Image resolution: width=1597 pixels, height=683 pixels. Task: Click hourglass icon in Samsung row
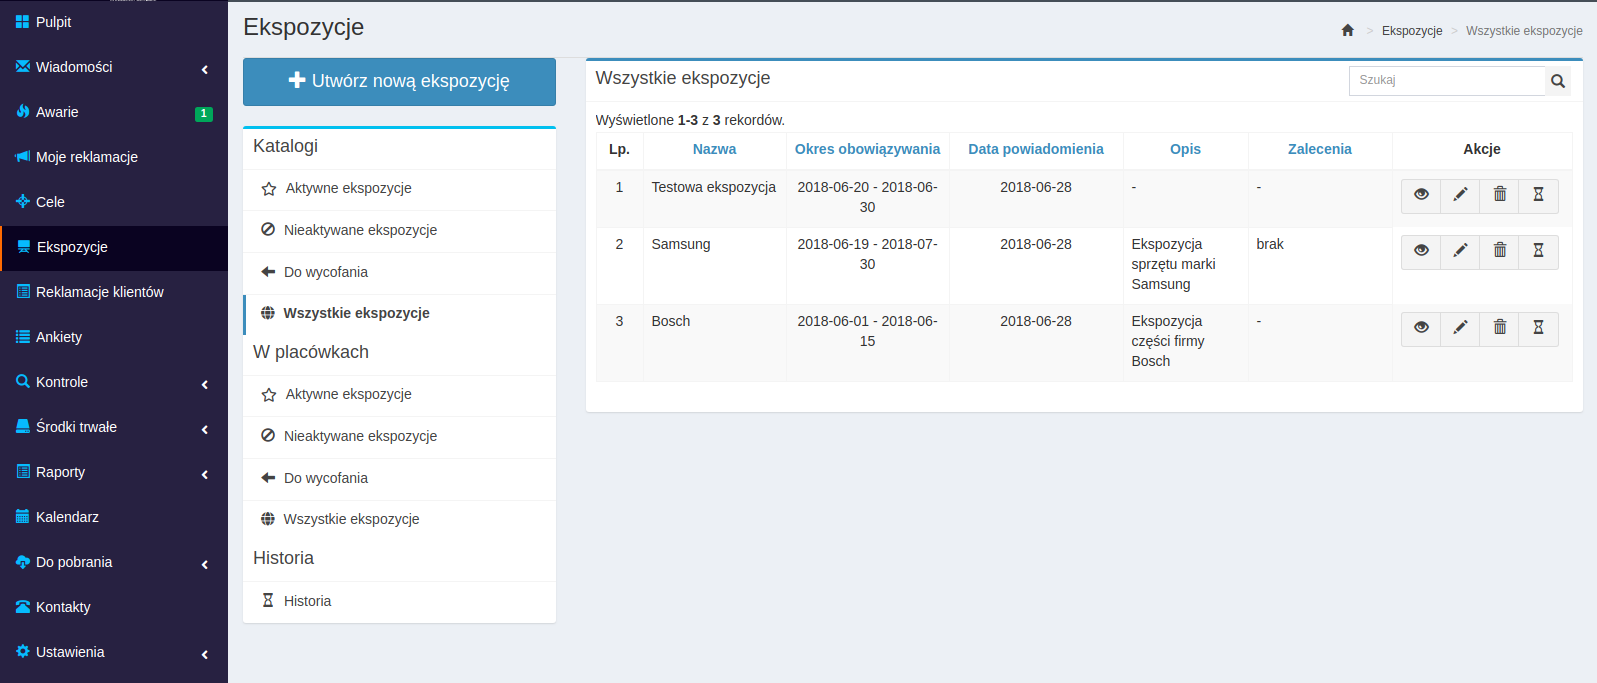click(1538, 251)
